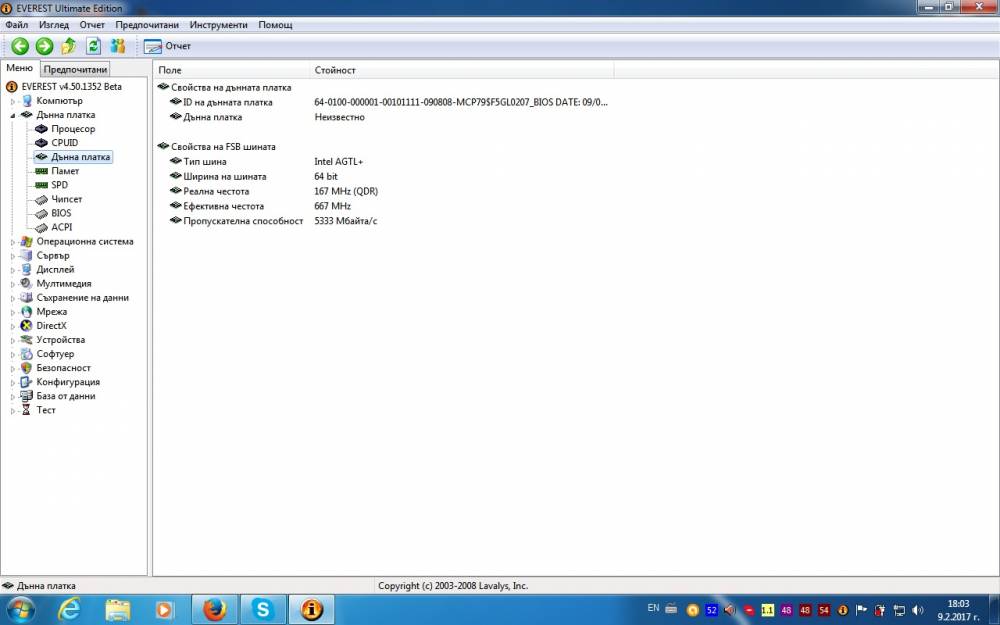Viewport: 1000px width, 625px height.
Task: Select Процесор in the tree
Action: point(73,129)
